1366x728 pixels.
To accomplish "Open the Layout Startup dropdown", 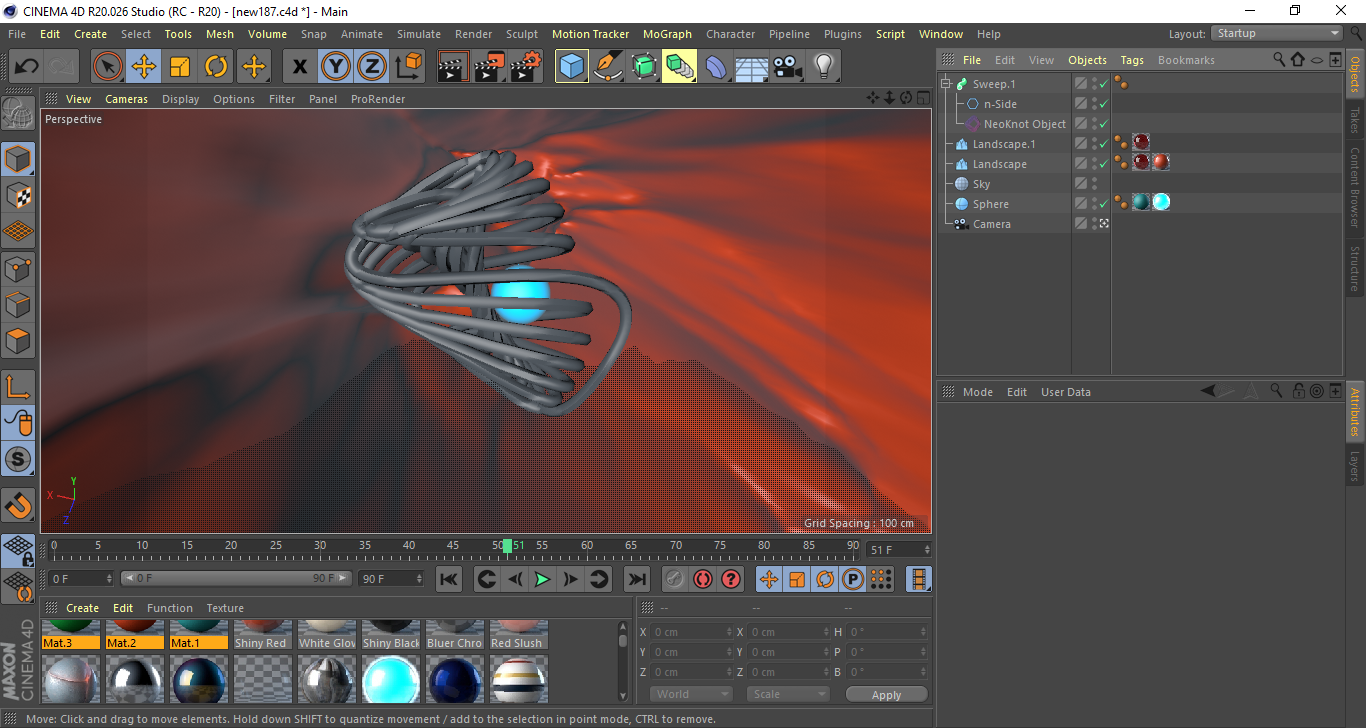I will 1277,34.
